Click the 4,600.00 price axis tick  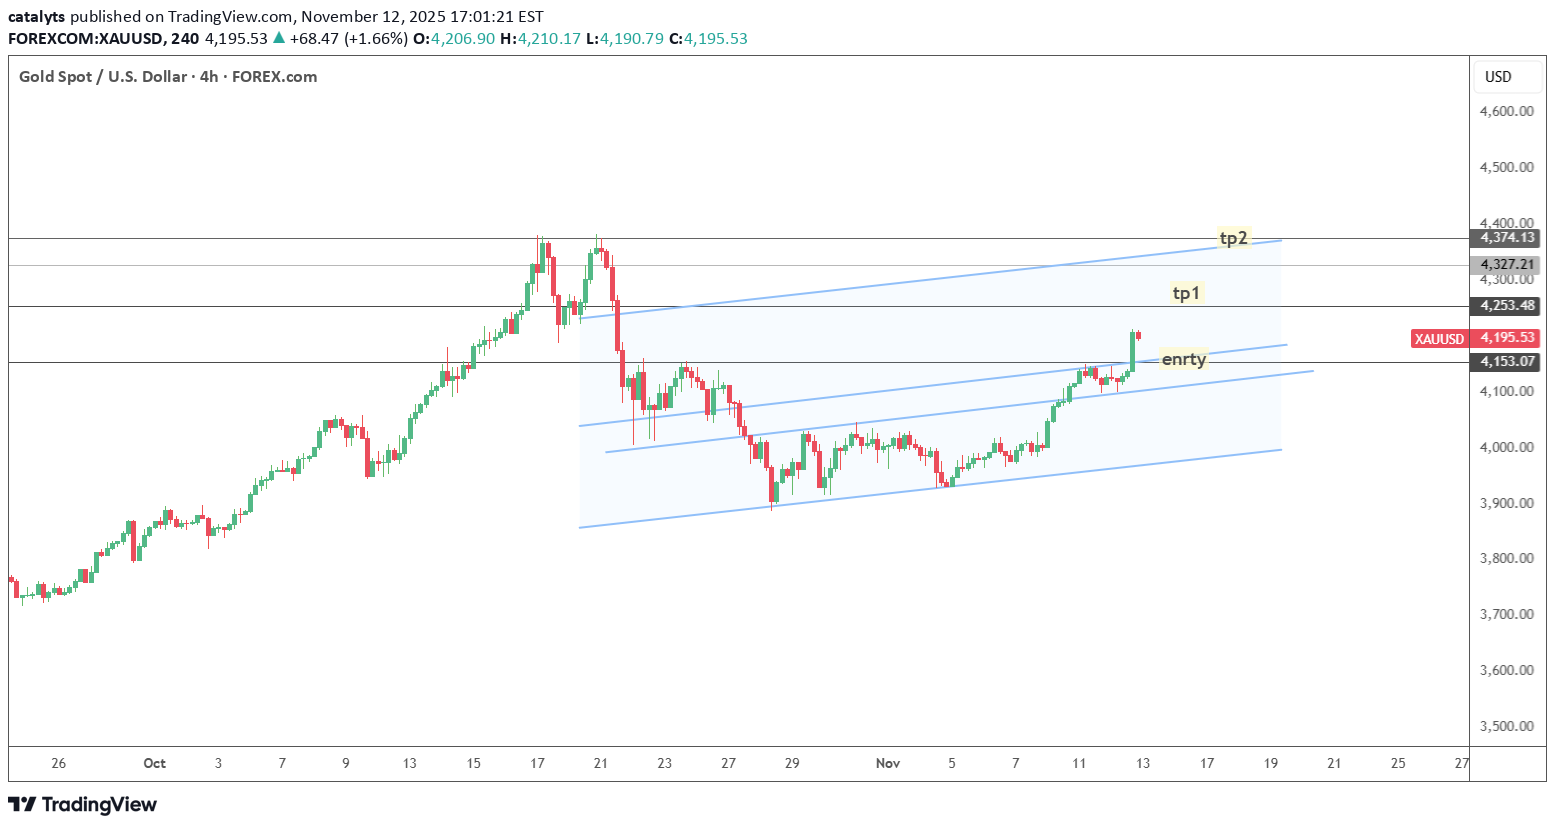coord(1506,111)
